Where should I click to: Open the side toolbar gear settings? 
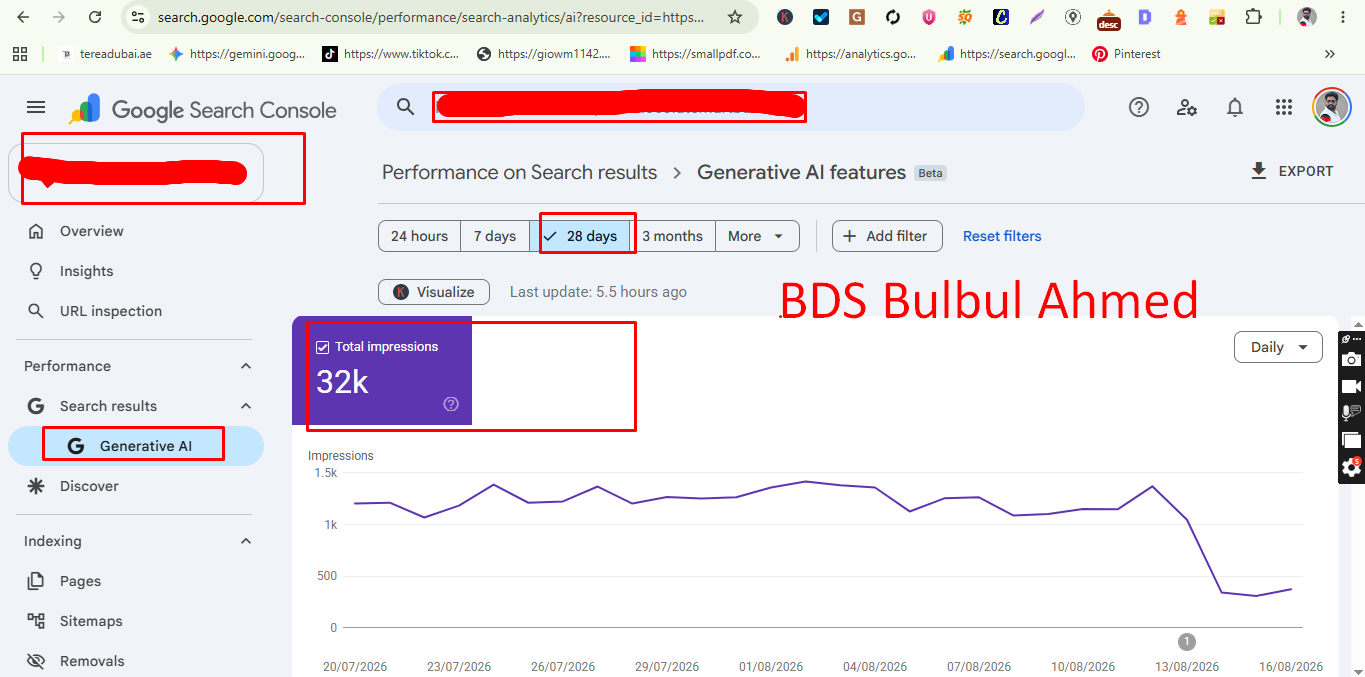tap(1351, 467)
